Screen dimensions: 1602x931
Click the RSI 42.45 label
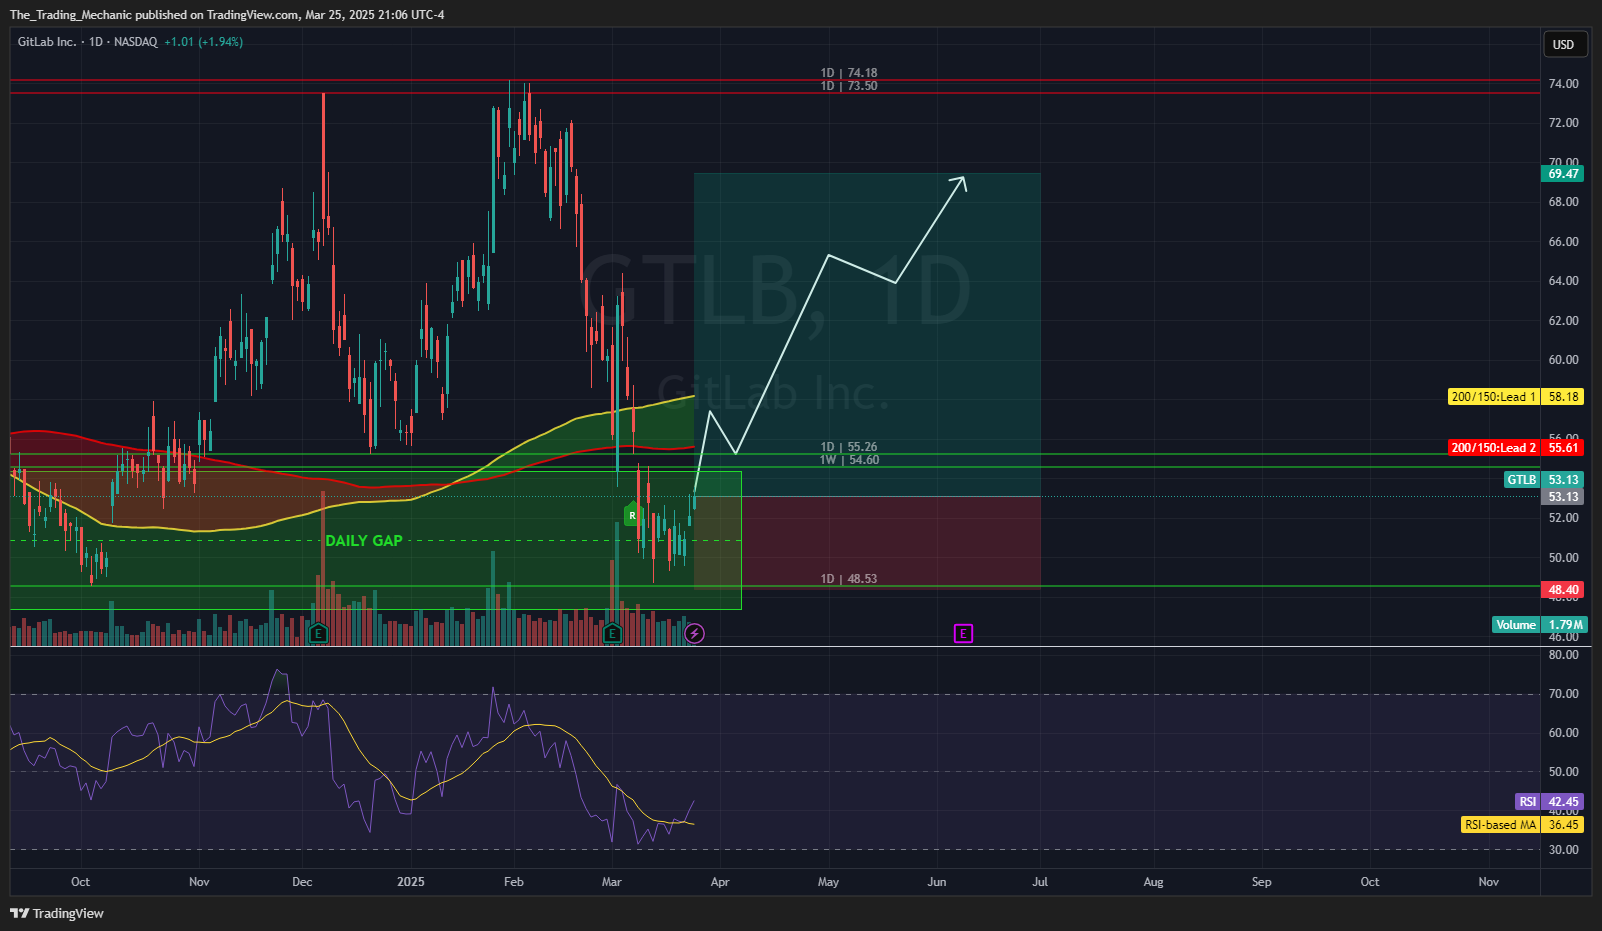click(1549, 802)
